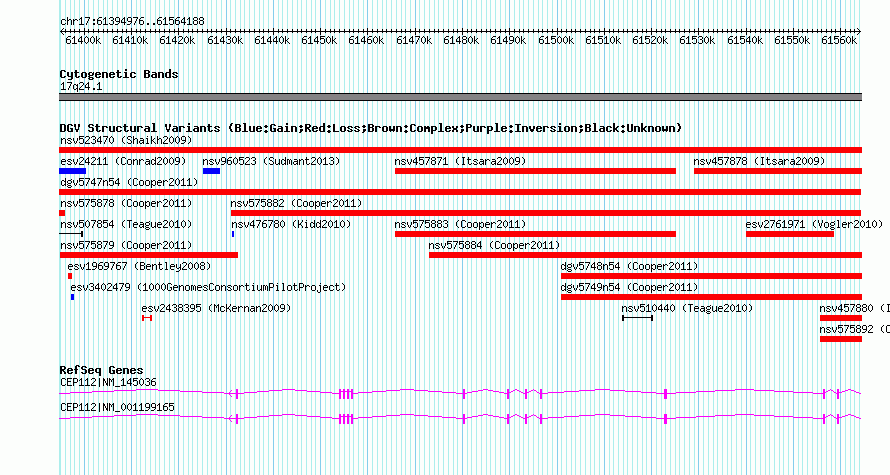890x475 pixels.
Task: Click the nsv523470 (Shaikh2009) variant label
Action: pos(126,140)
